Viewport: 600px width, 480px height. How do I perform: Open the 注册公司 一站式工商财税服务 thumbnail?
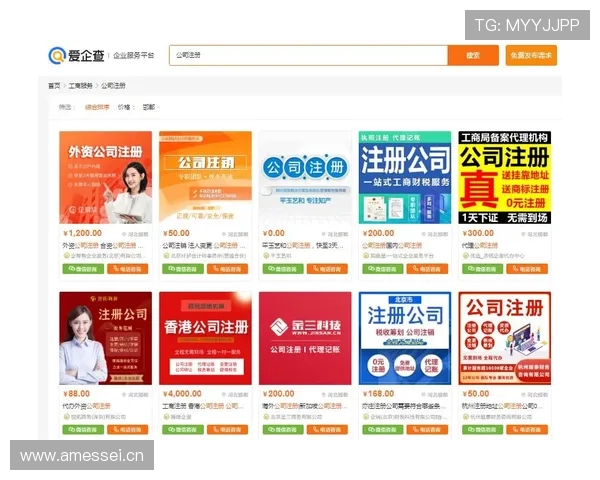(x=405, y=178)
